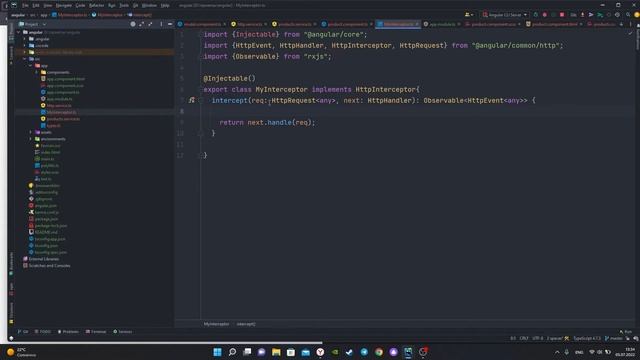Select README.md in project tree
This screenshot has width=640, height=360.
click(46, 232)
